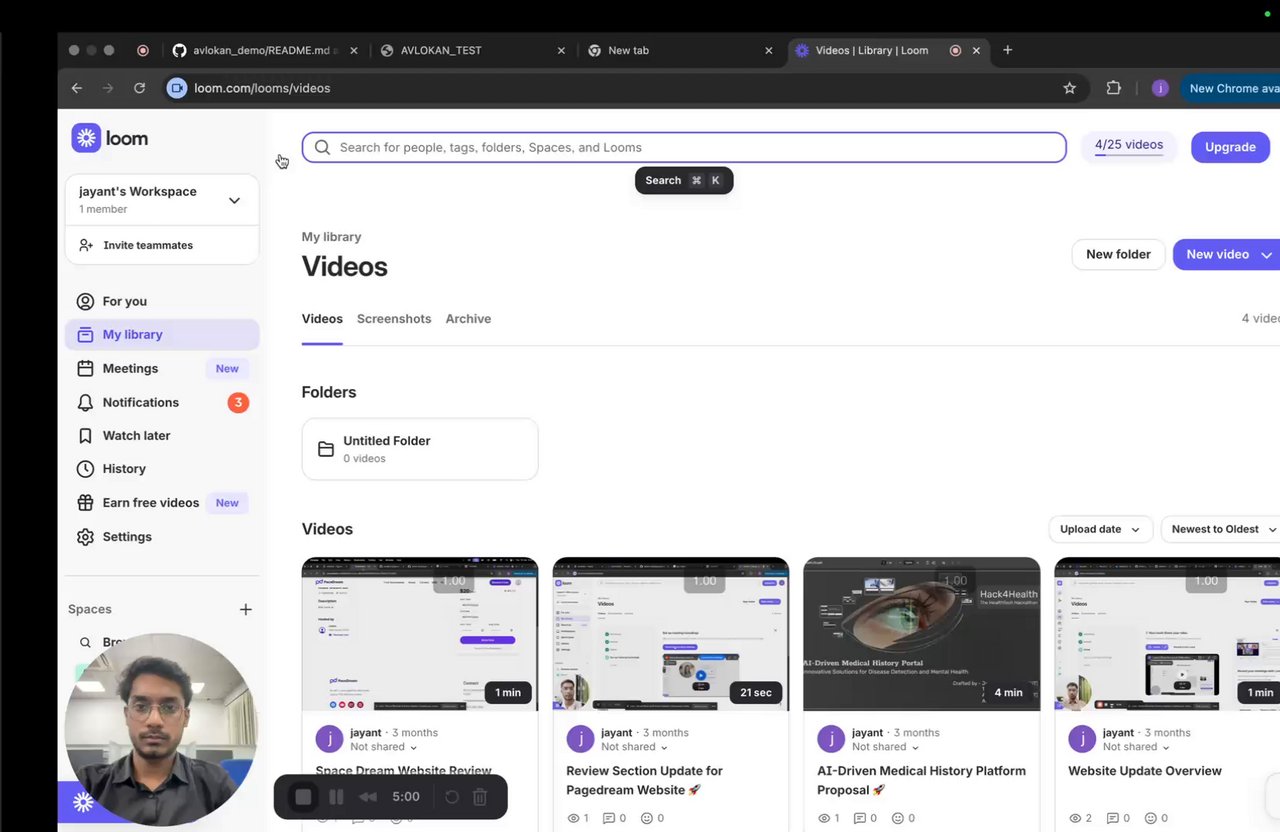Focus the Loom search field
This screenshot has height=832, width=1280.
point(684,147)
